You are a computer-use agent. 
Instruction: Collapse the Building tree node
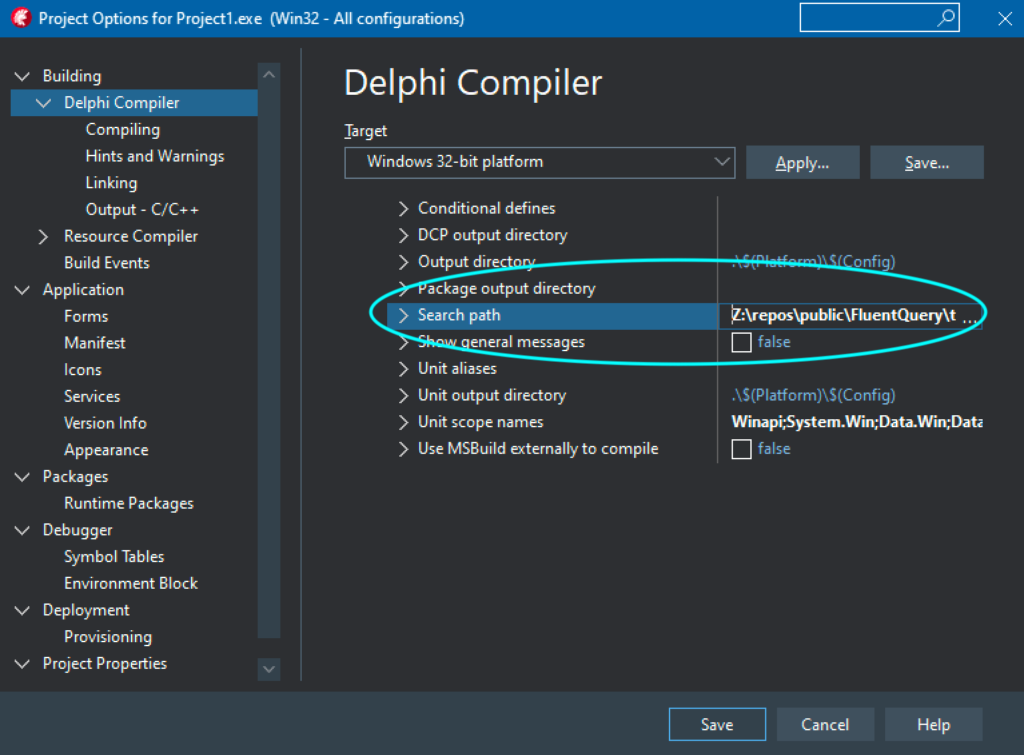pyautogui.click(x=22, y=76)
